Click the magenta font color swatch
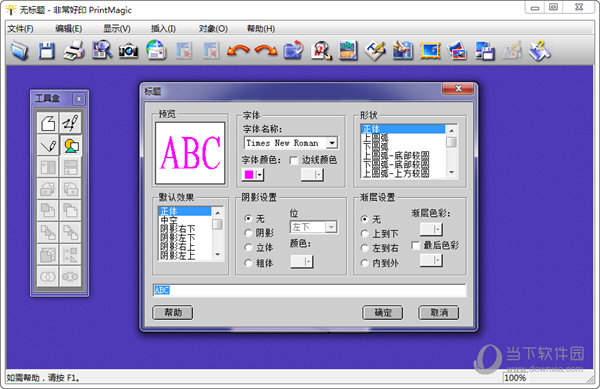The image size is (600, 389). 249,175
